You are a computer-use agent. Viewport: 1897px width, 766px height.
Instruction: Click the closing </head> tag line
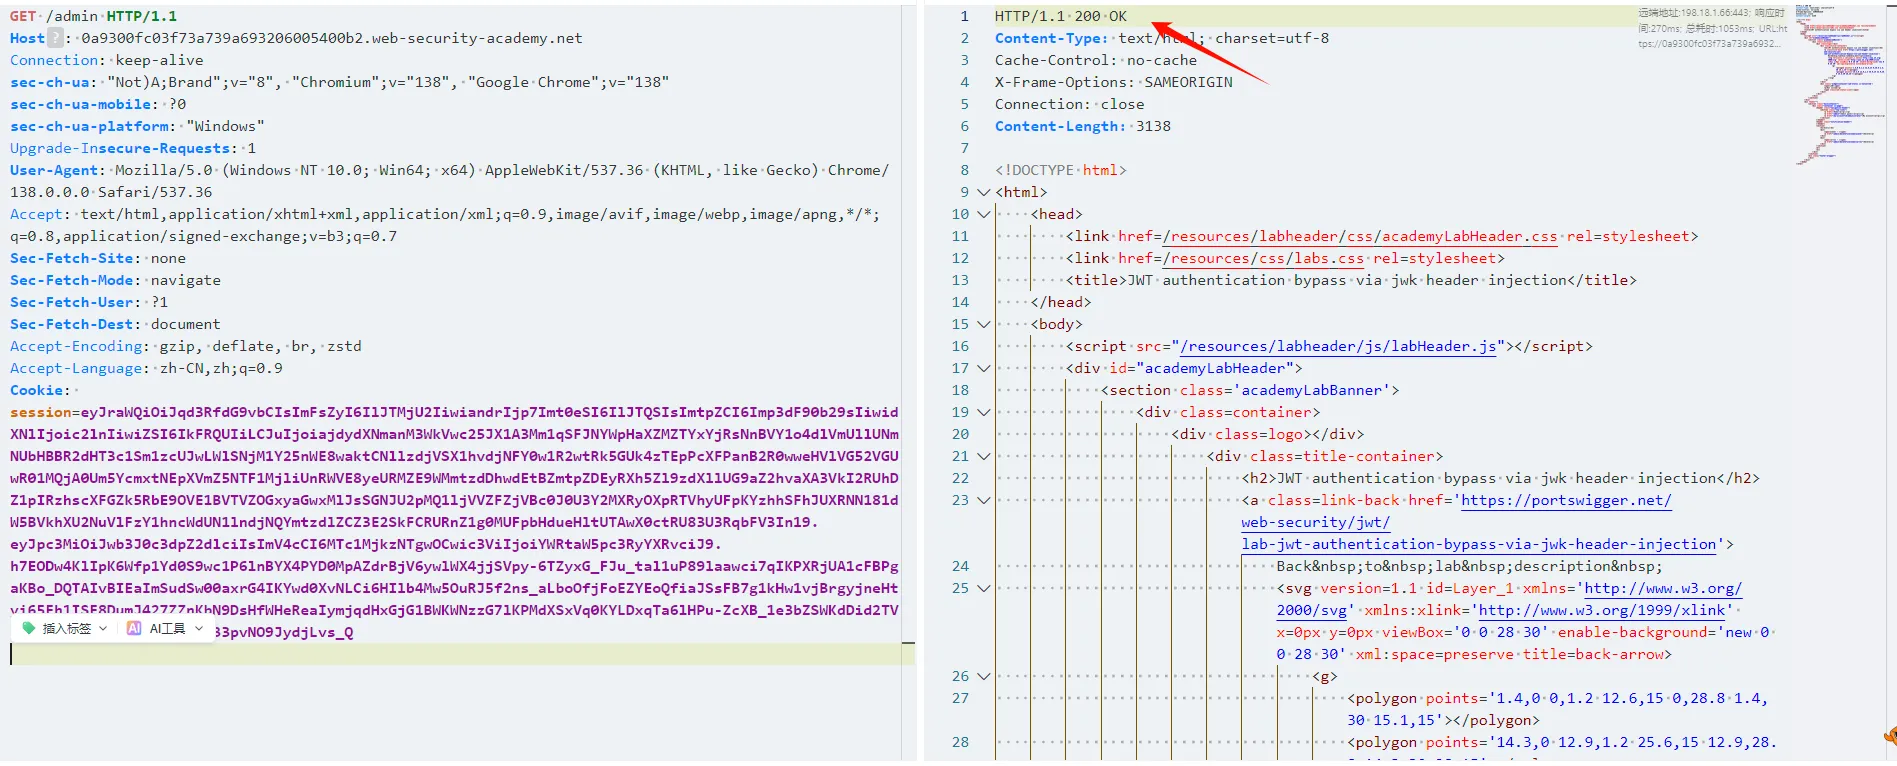point(1061,302)
